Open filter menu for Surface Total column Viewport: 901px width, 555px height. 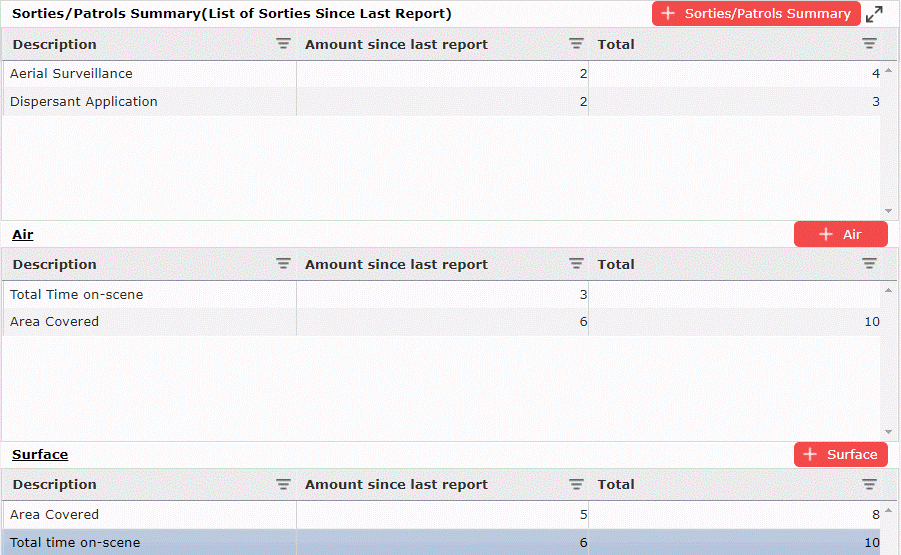[x=869, y=484]
